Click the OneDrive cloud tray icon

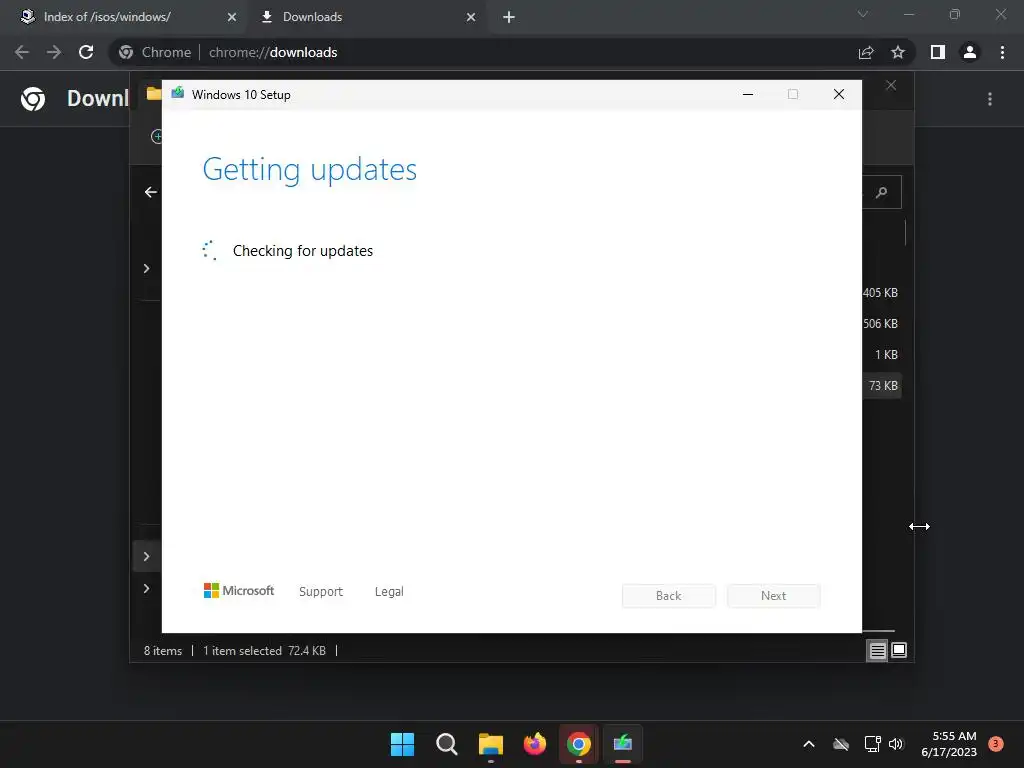point(841,744)
